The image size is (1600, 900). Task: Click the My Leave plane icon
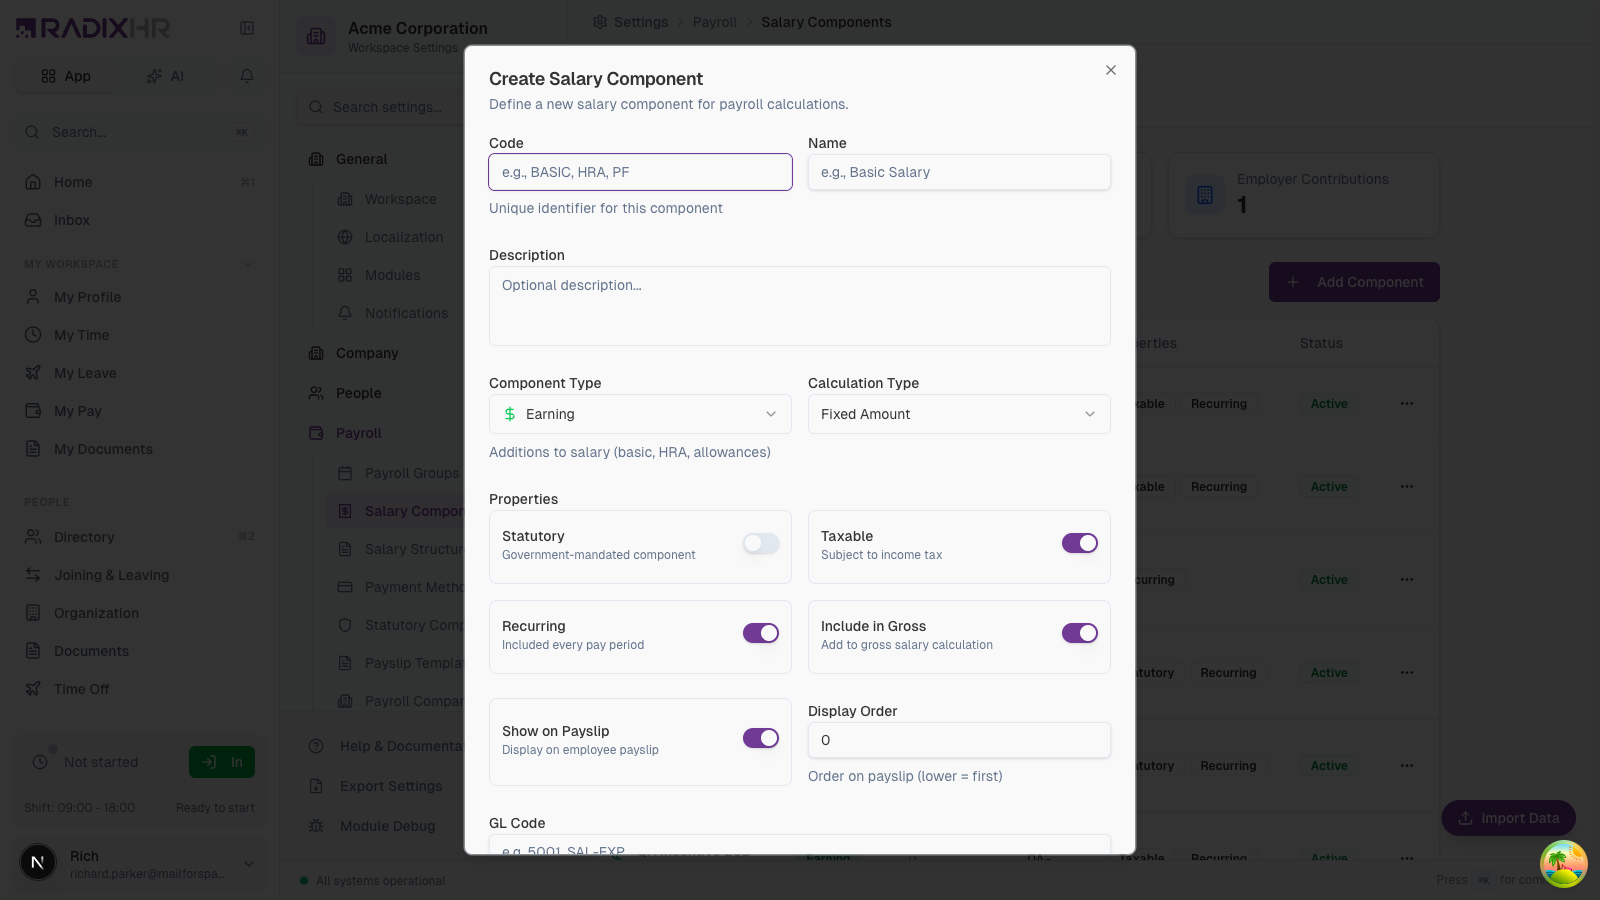[x=33, y=373]
